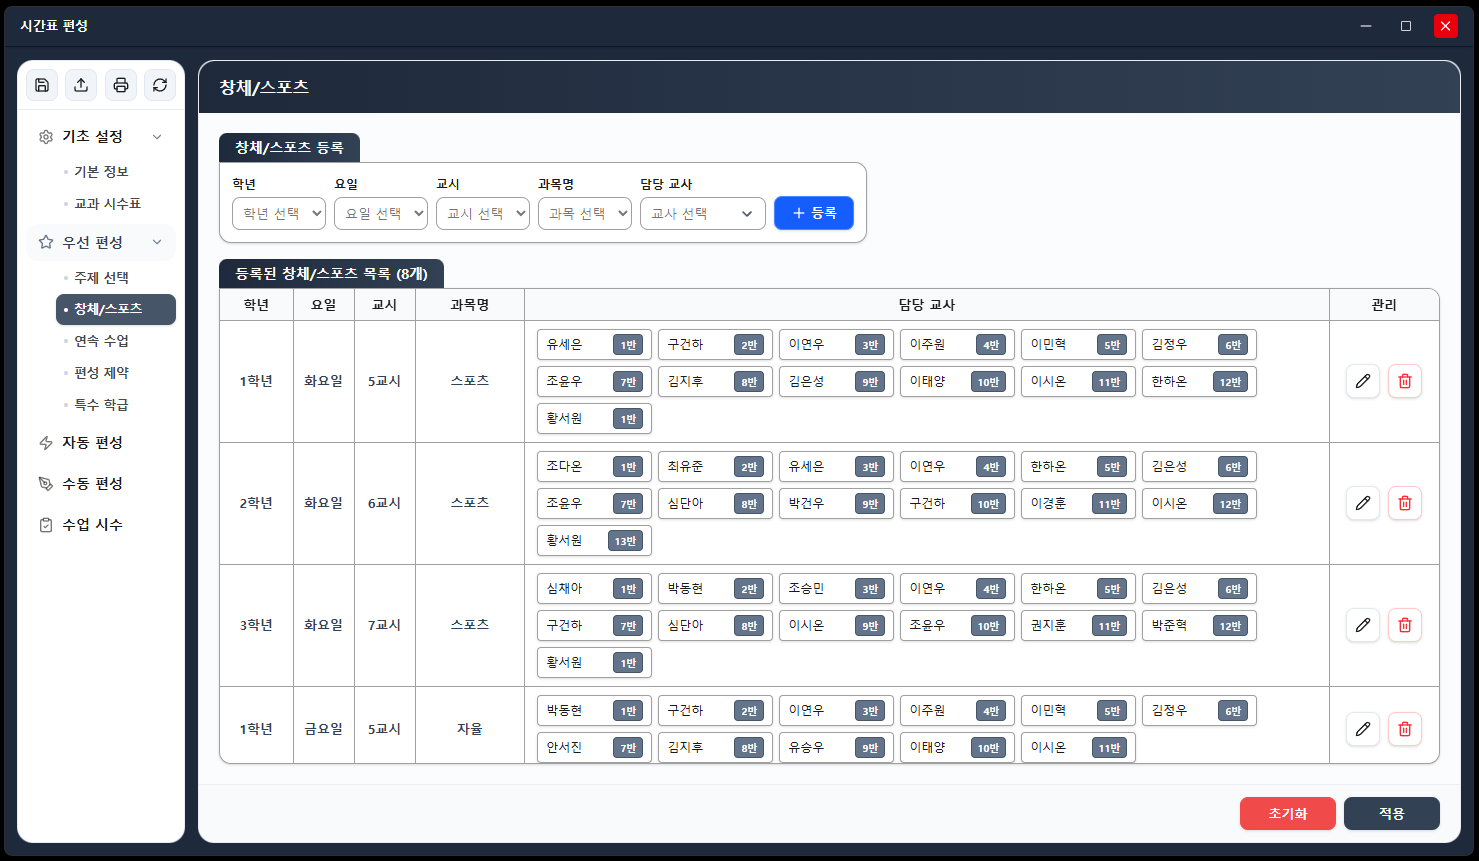Image resolution: width=1479 pixels, height=861 pixels.
Task: Edit the 1학년 화요일 5교시 스포츠 row
Action: coord(1363,381)
